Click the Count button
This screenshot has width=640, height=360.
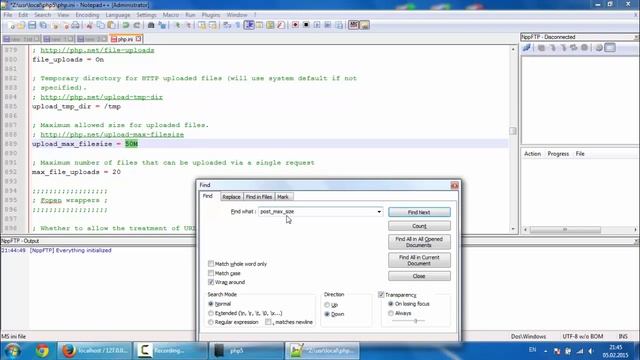coord(419,226)
